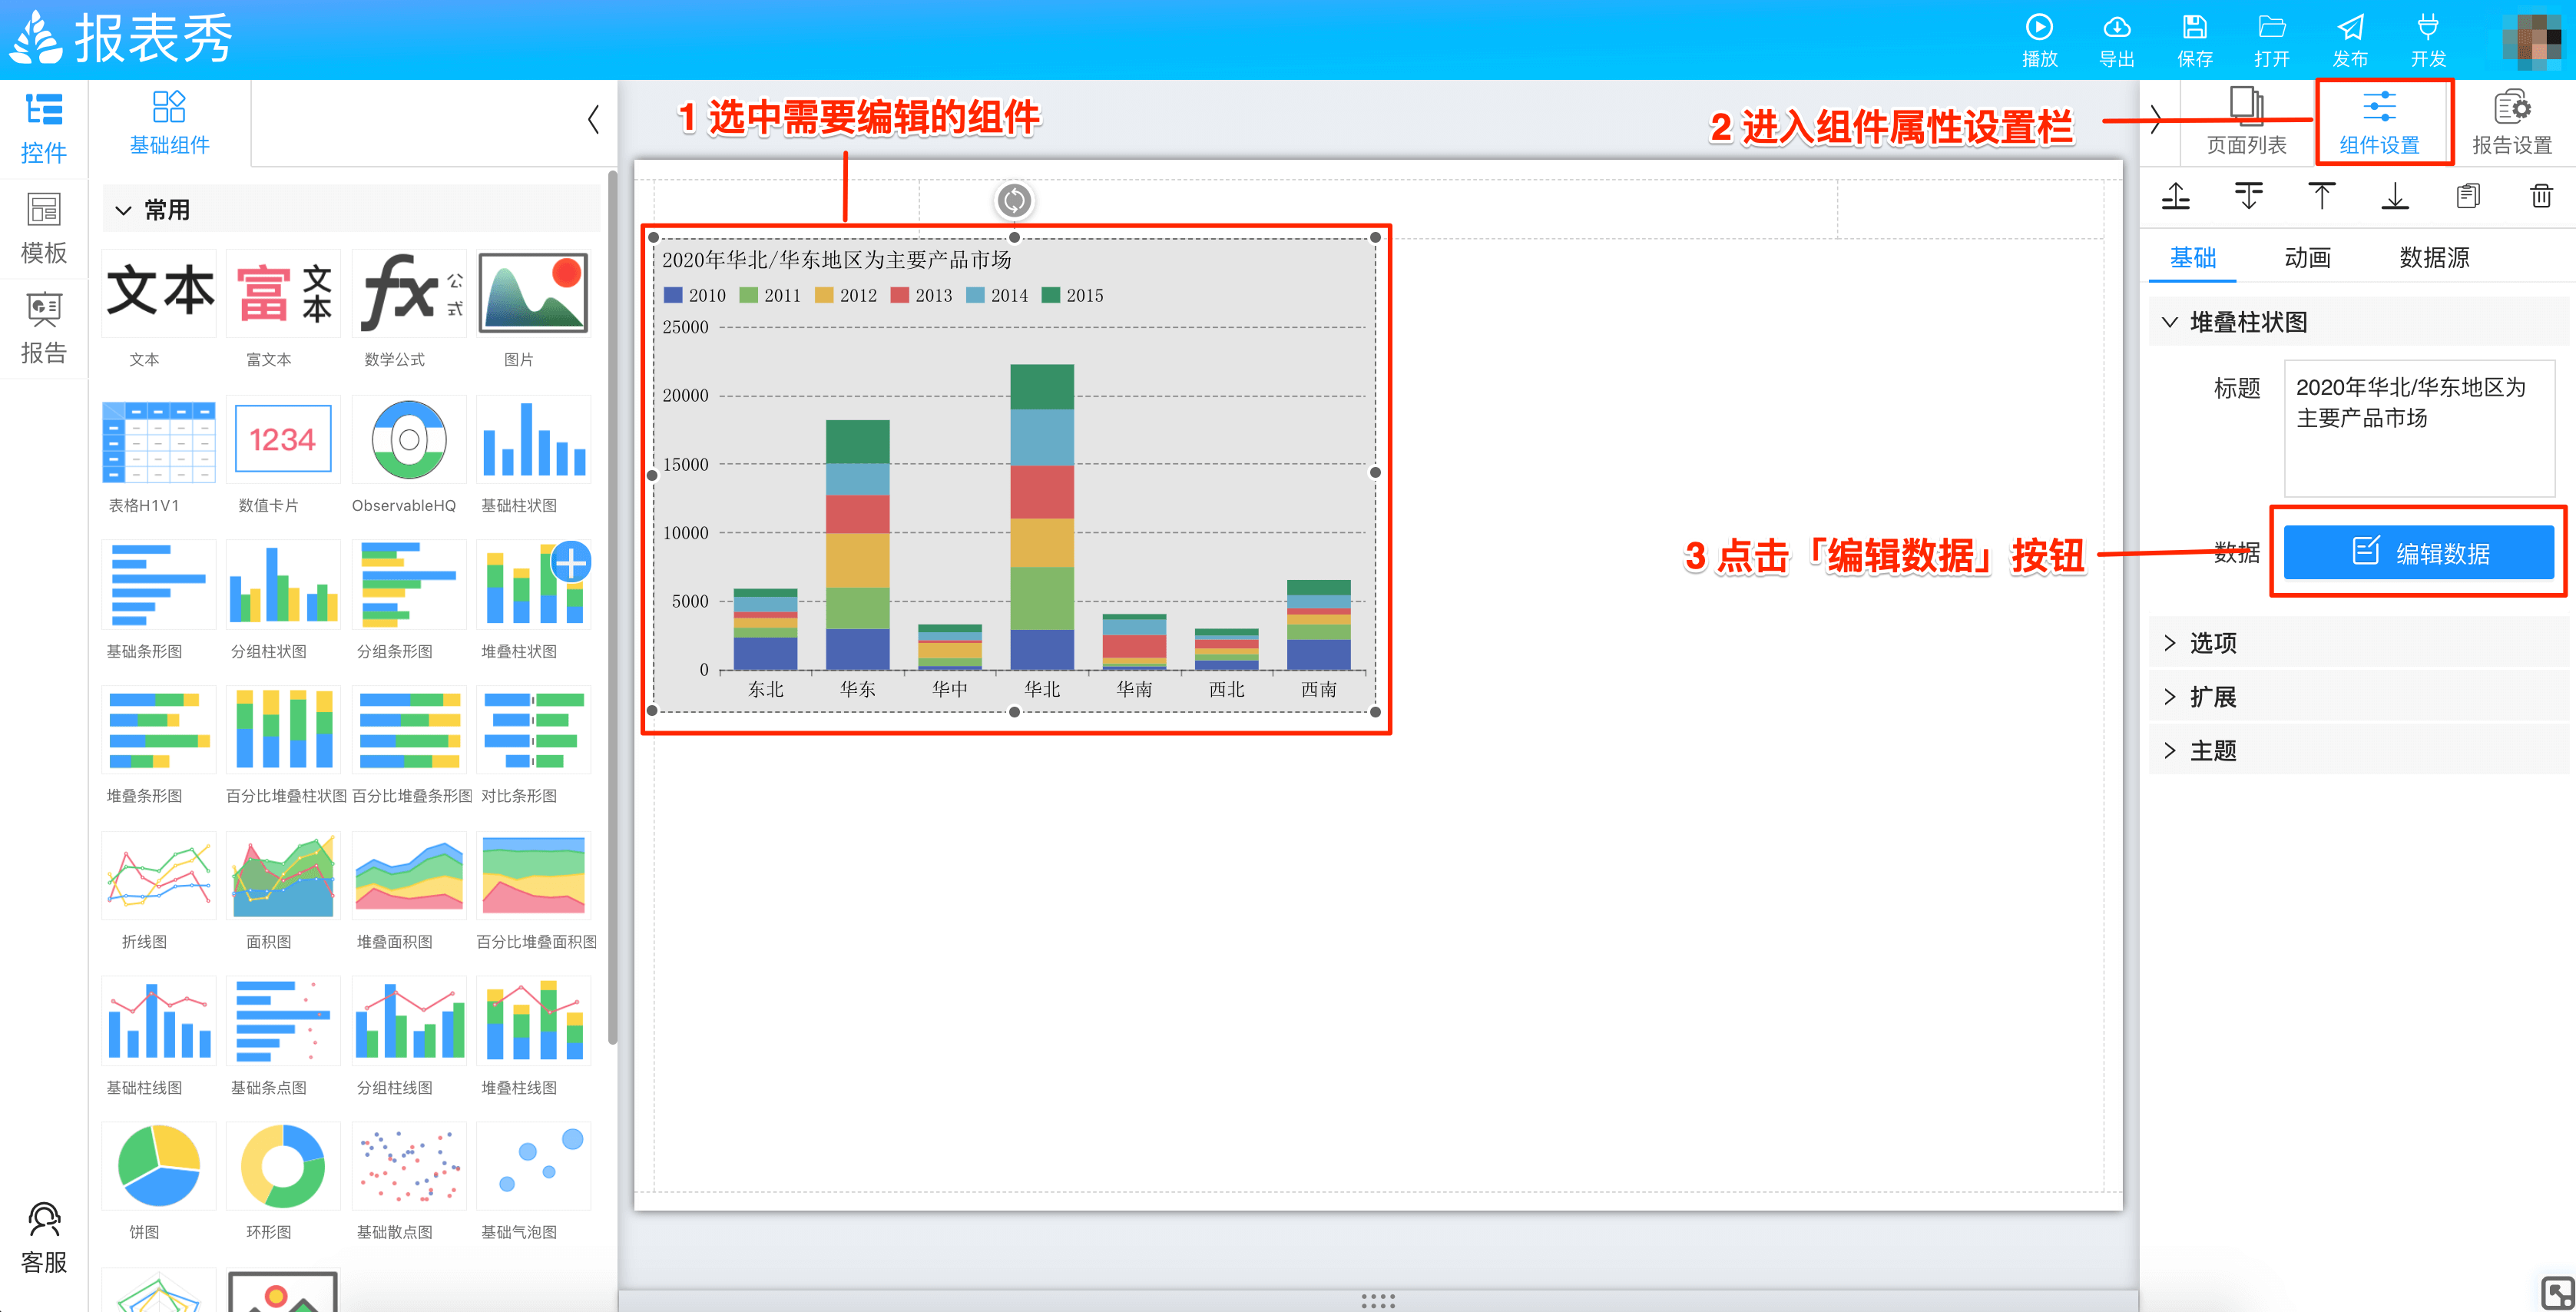
Task: Add the 文本 text component
Action: point(159,293)
